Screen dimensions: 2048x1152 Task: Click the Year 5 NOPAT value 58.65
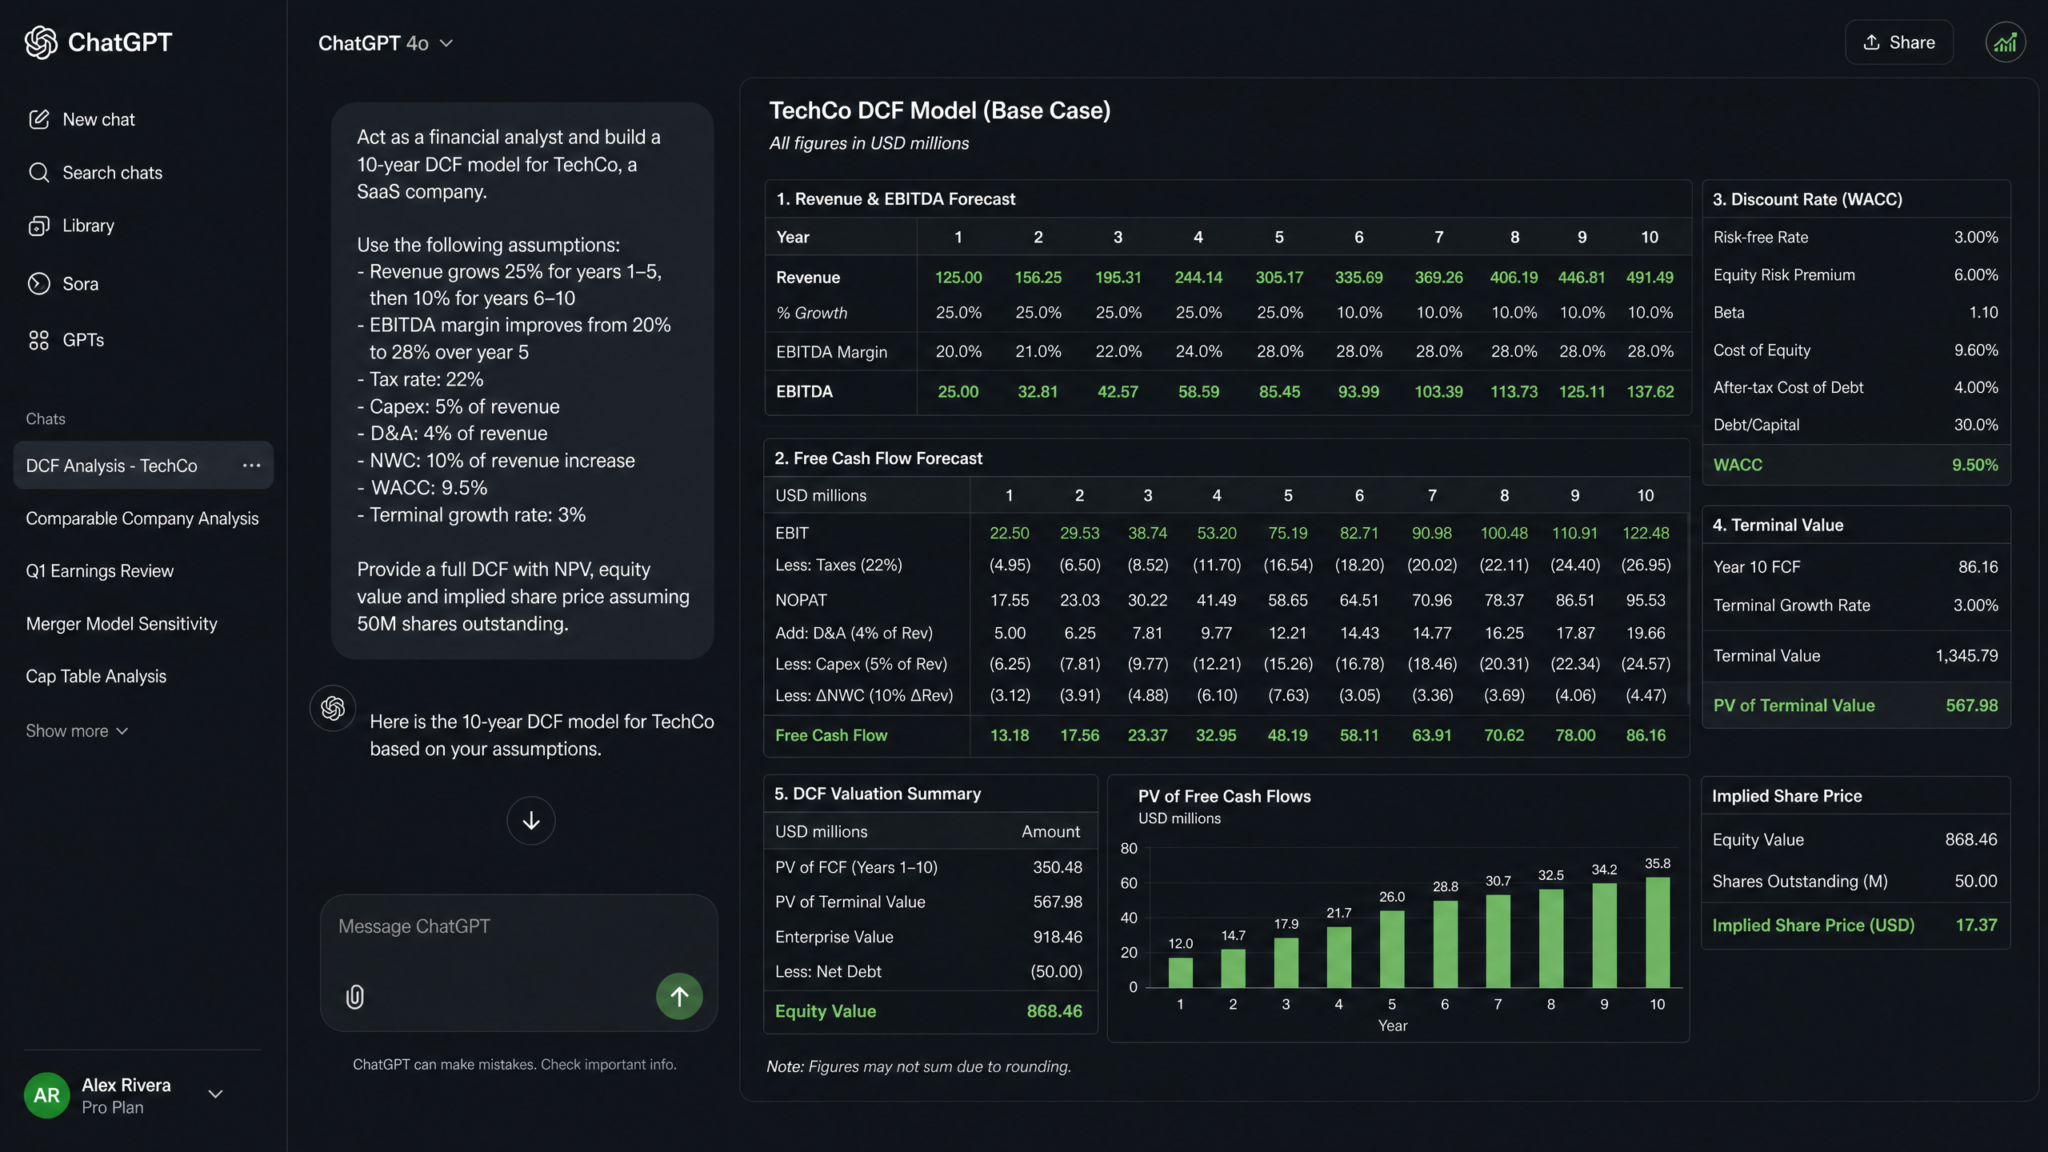pos(1287,600)
